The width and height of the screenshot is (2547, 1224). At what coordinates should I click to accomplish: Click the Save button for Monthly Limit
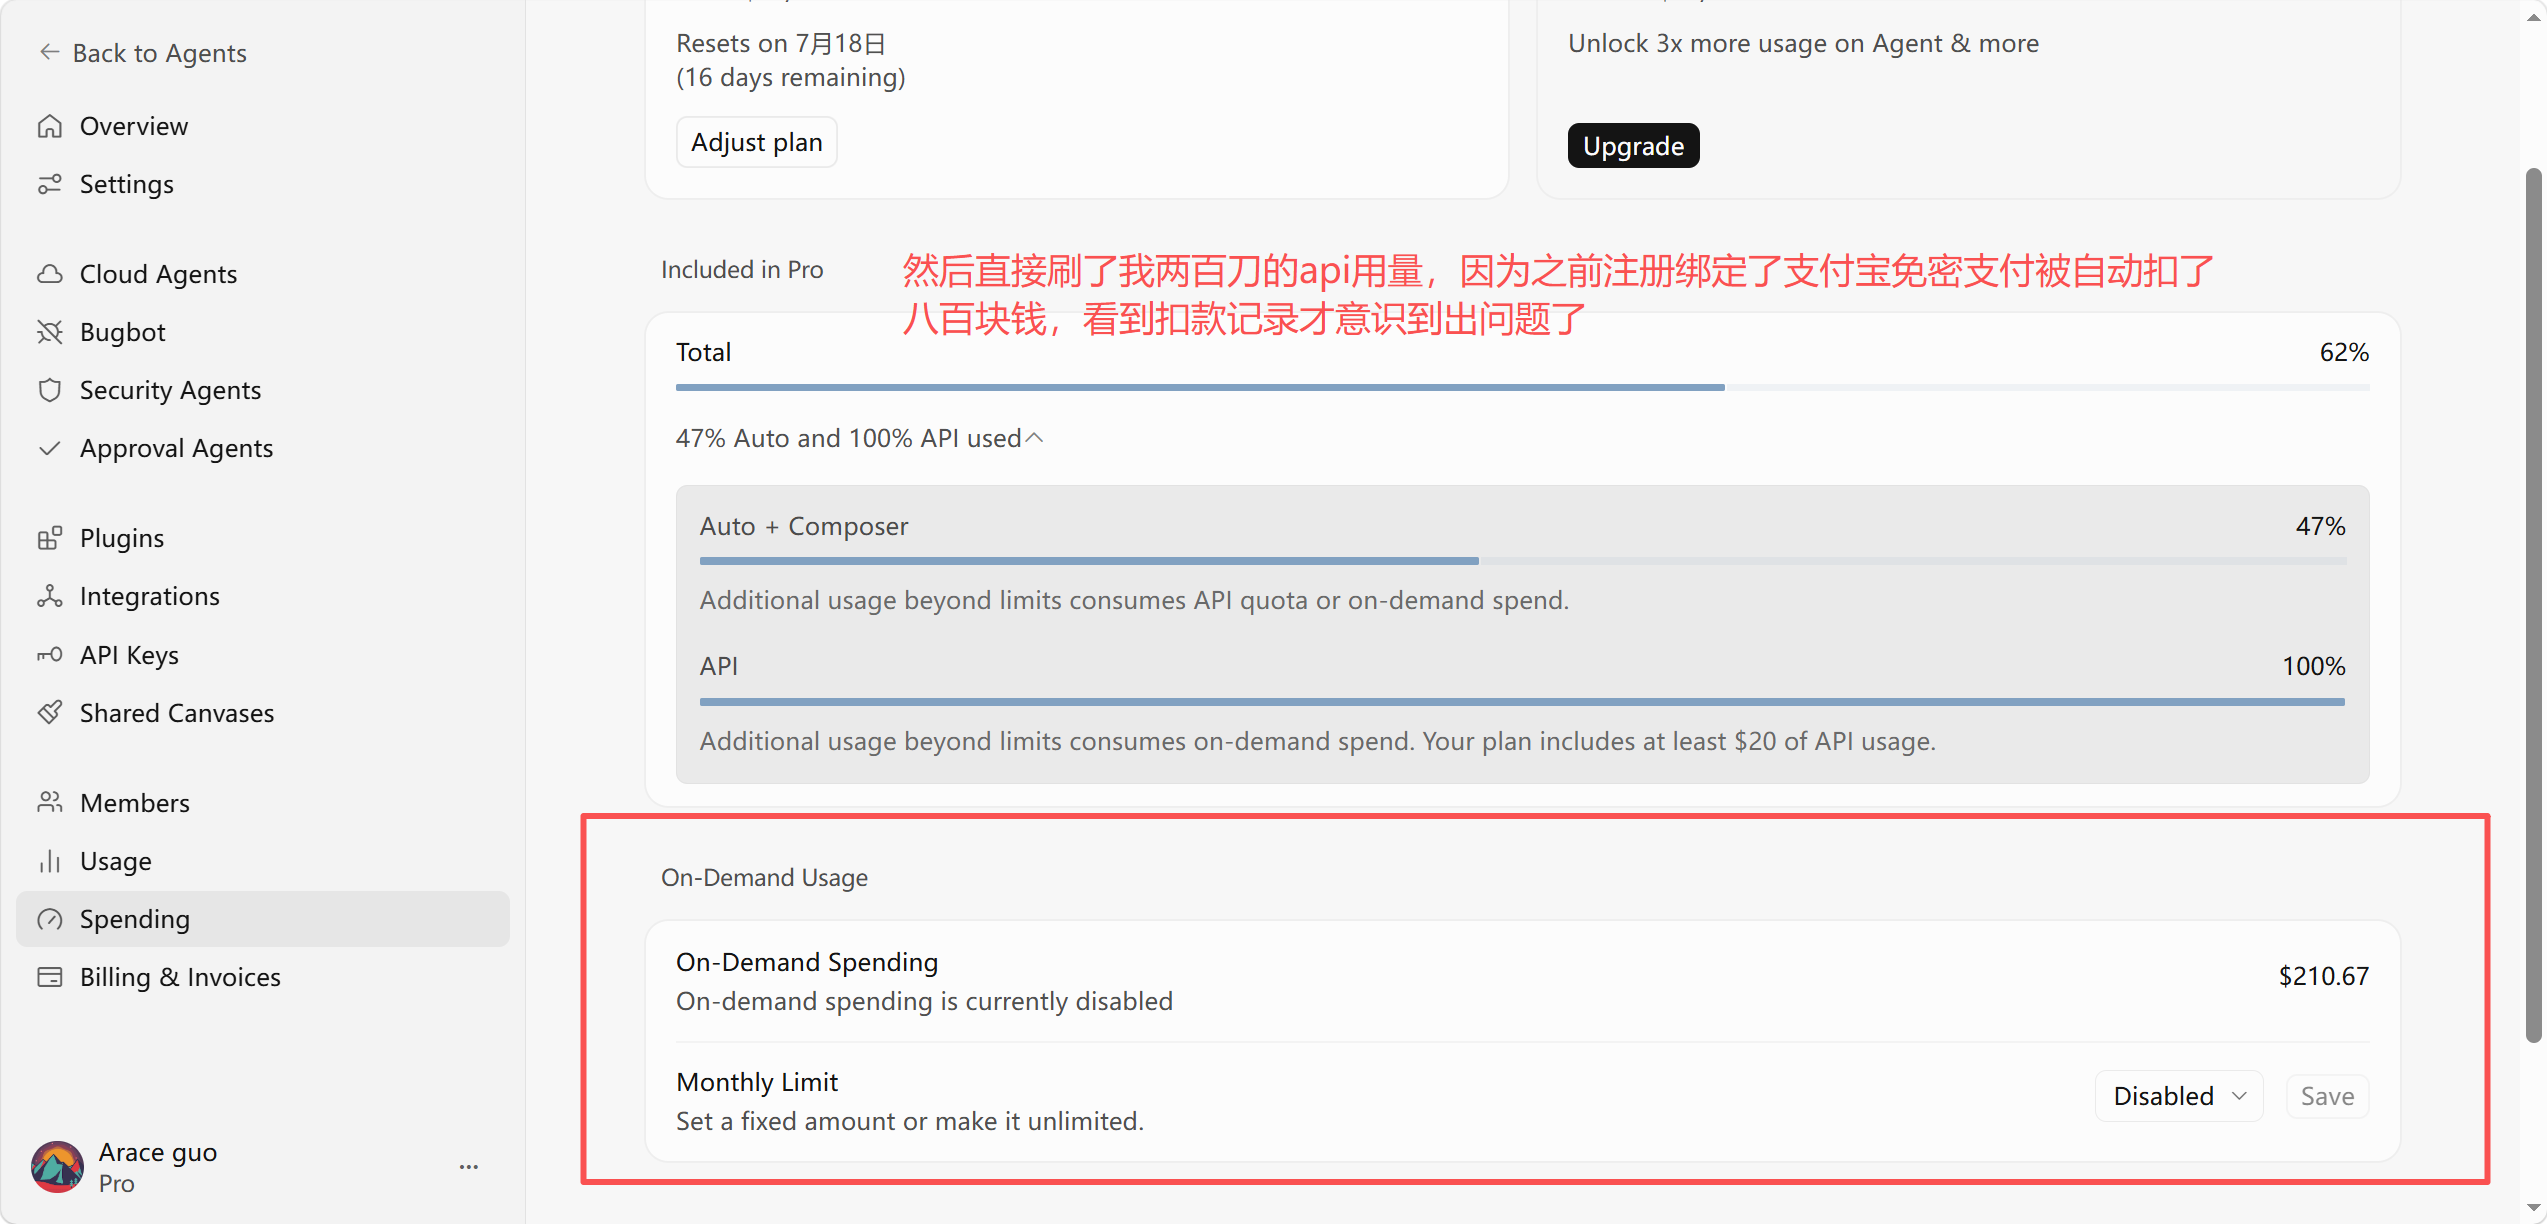2327,1096
